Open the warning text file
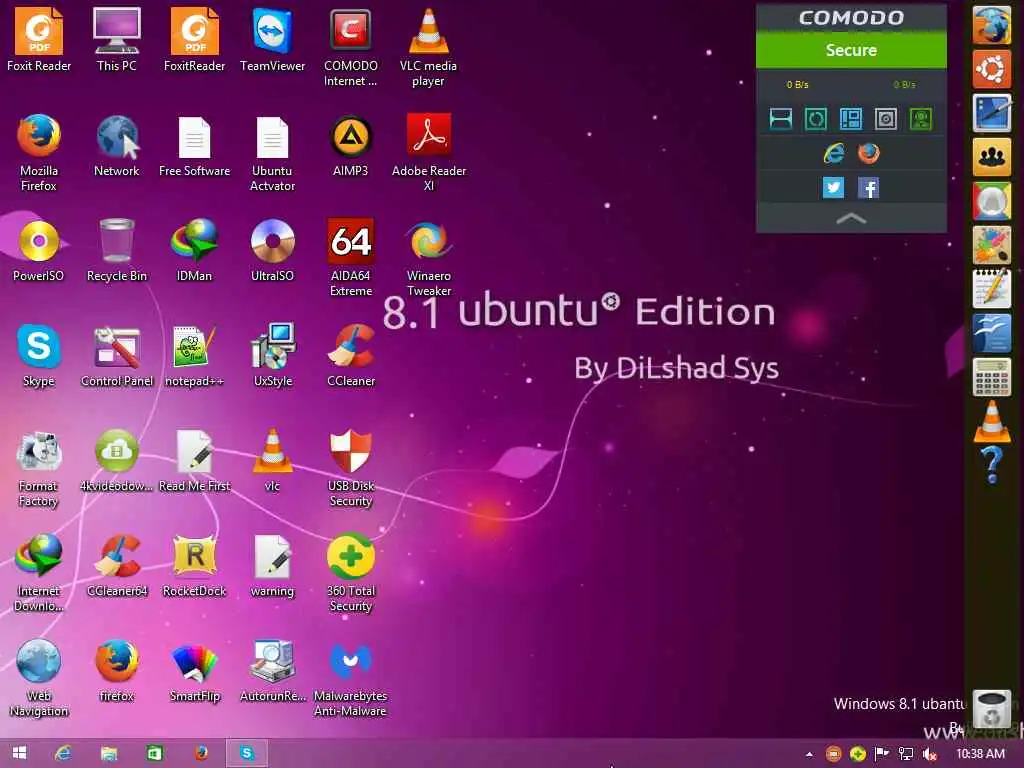This screenshot has width=1024, height=768. pyautogui.click(x=272, y=566)
